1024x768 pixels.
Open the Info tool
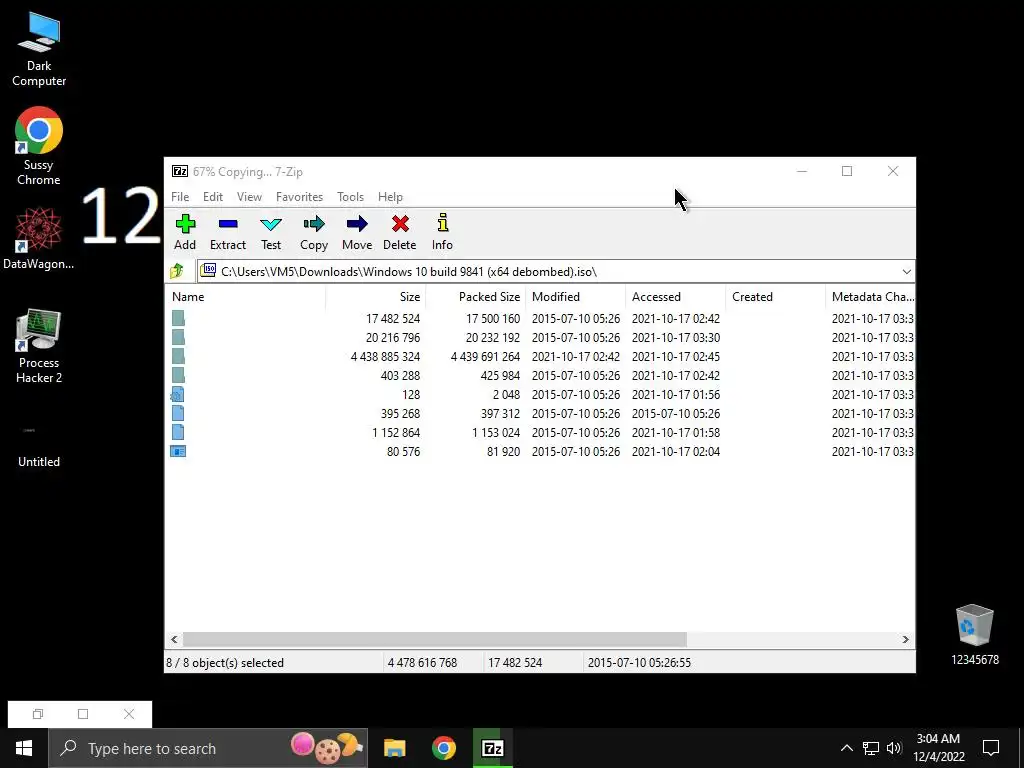[442, 232]
